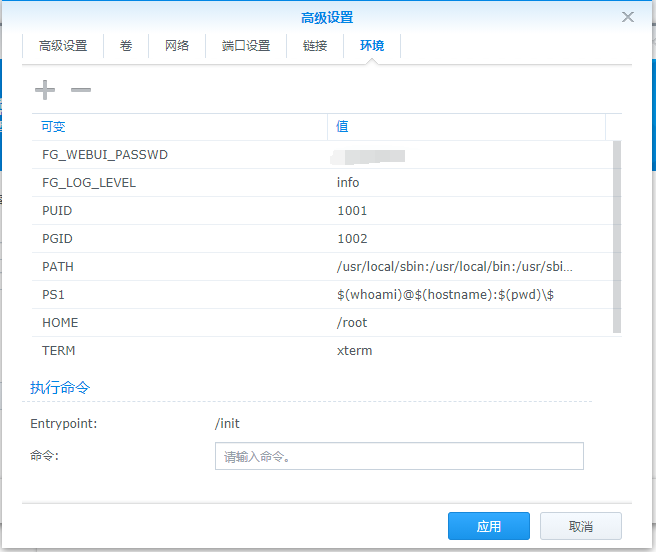Viewport: 656px width, 552px height.
Task: Select the 环境 tab
Action: tap(372, 46)
